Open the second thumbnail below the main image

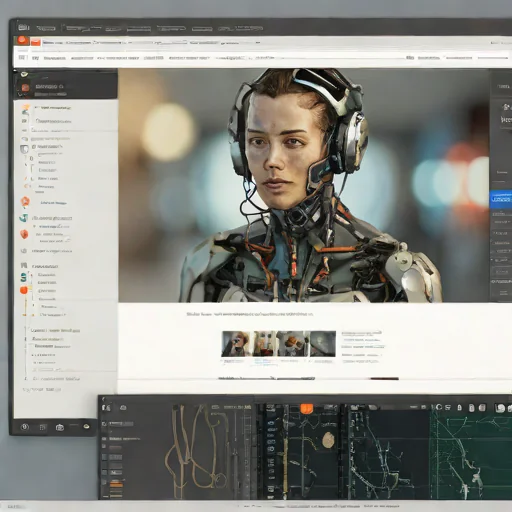pos(265,344)
